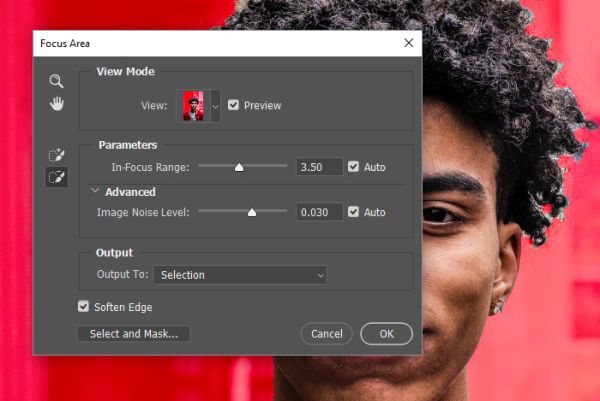600x401 pixels.
Task: Click the In-Focus Range slider handle
Action: [239, 167]
